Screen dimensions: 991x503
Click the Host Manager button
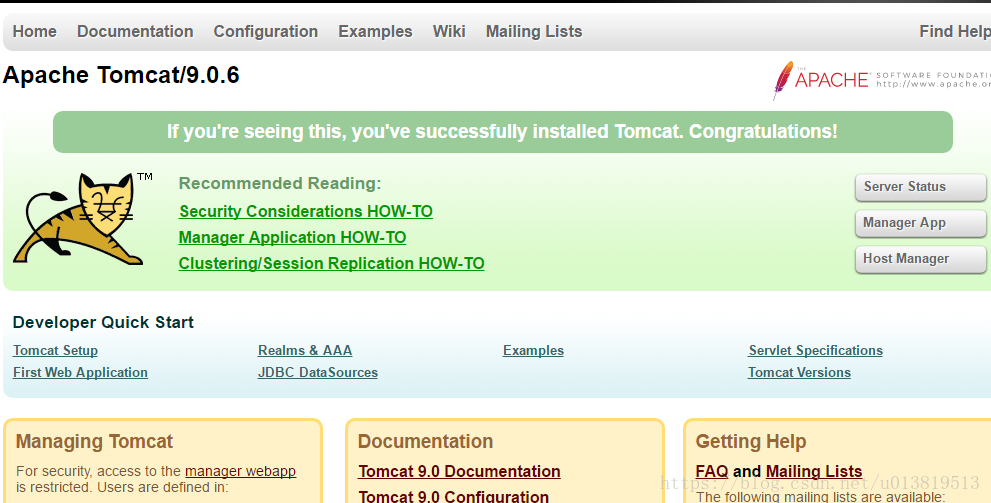(x=921, y=259)
